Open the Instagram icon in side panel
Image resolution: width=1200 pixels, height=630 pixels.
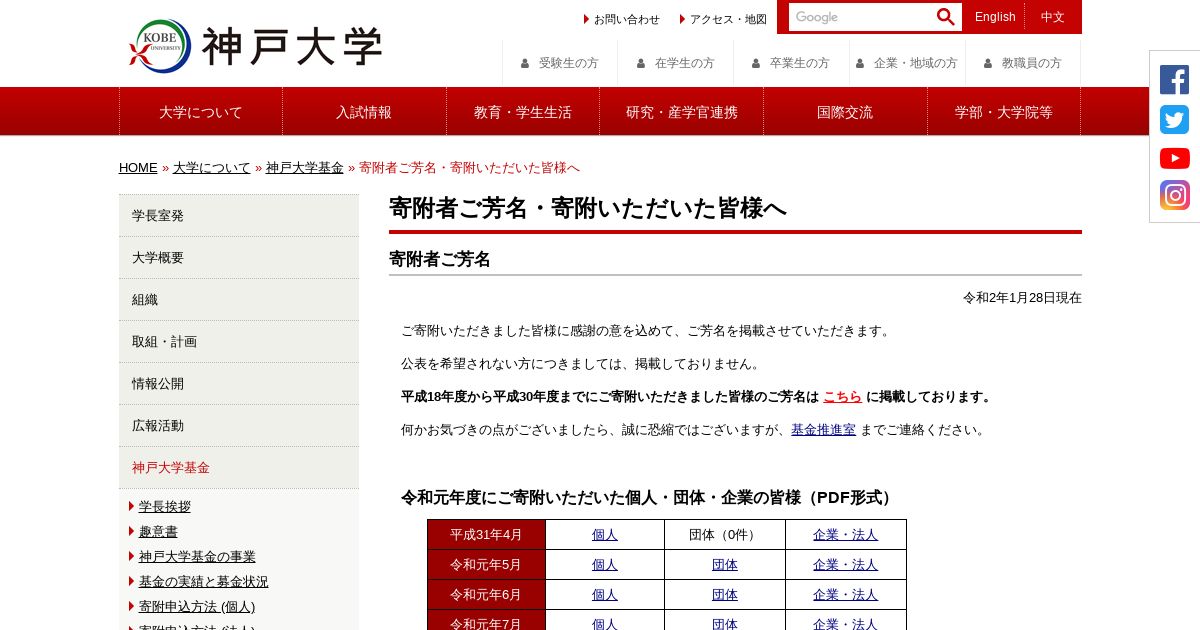coord(1174,195)
